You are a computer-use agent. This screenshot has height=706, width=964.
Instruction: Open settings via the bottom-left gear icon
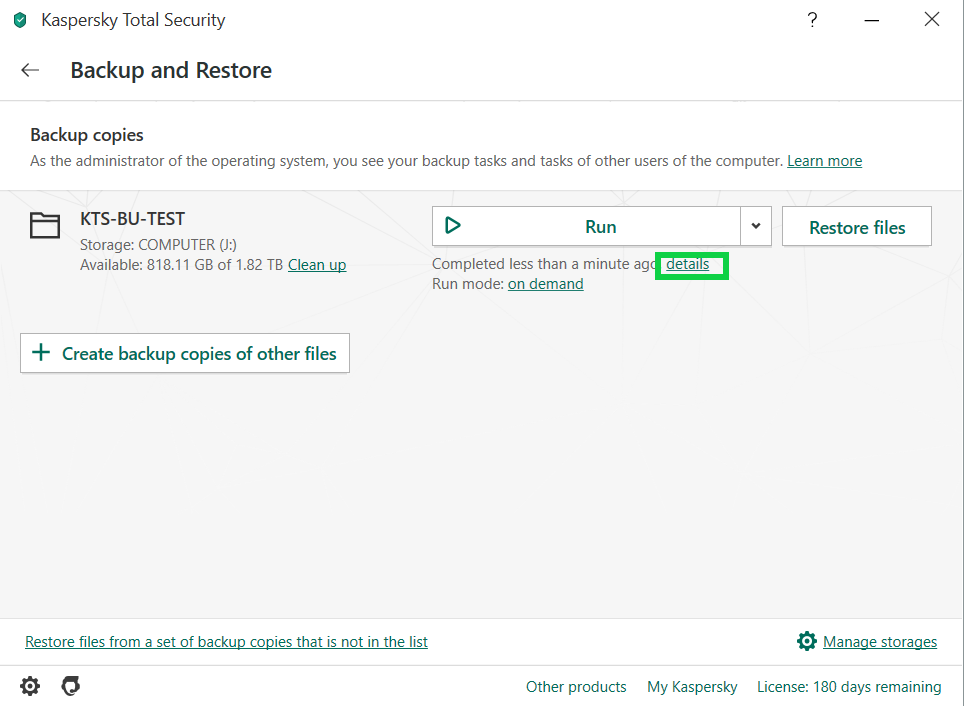point(31,686)
